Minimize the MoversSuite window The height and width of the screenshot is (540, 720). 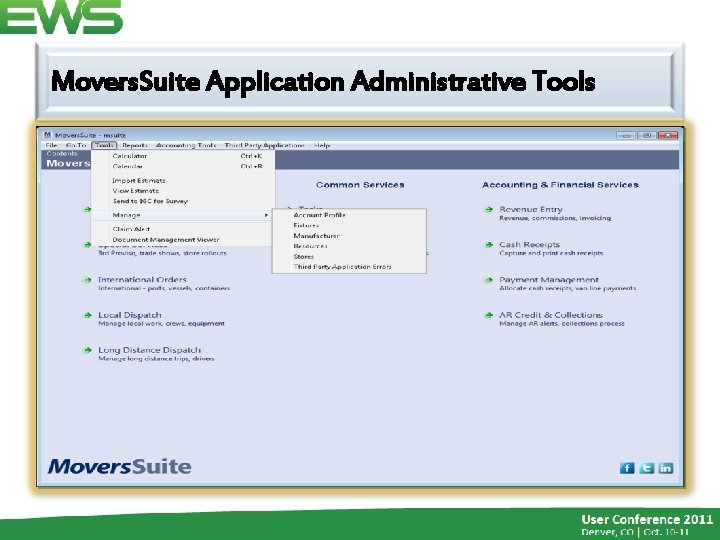pos(626,135)
